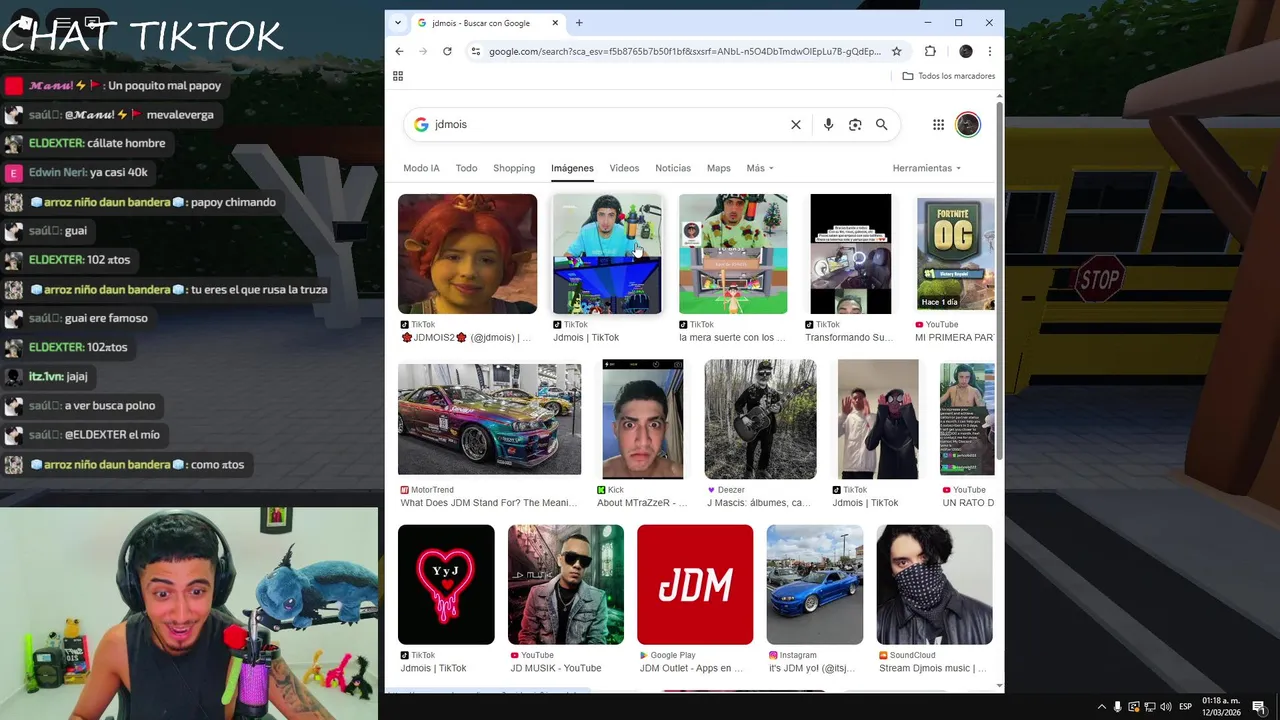Screen dimensions: 1280x720
Task: Go back to the previous page in Chrome
Action: pos(399,51)
